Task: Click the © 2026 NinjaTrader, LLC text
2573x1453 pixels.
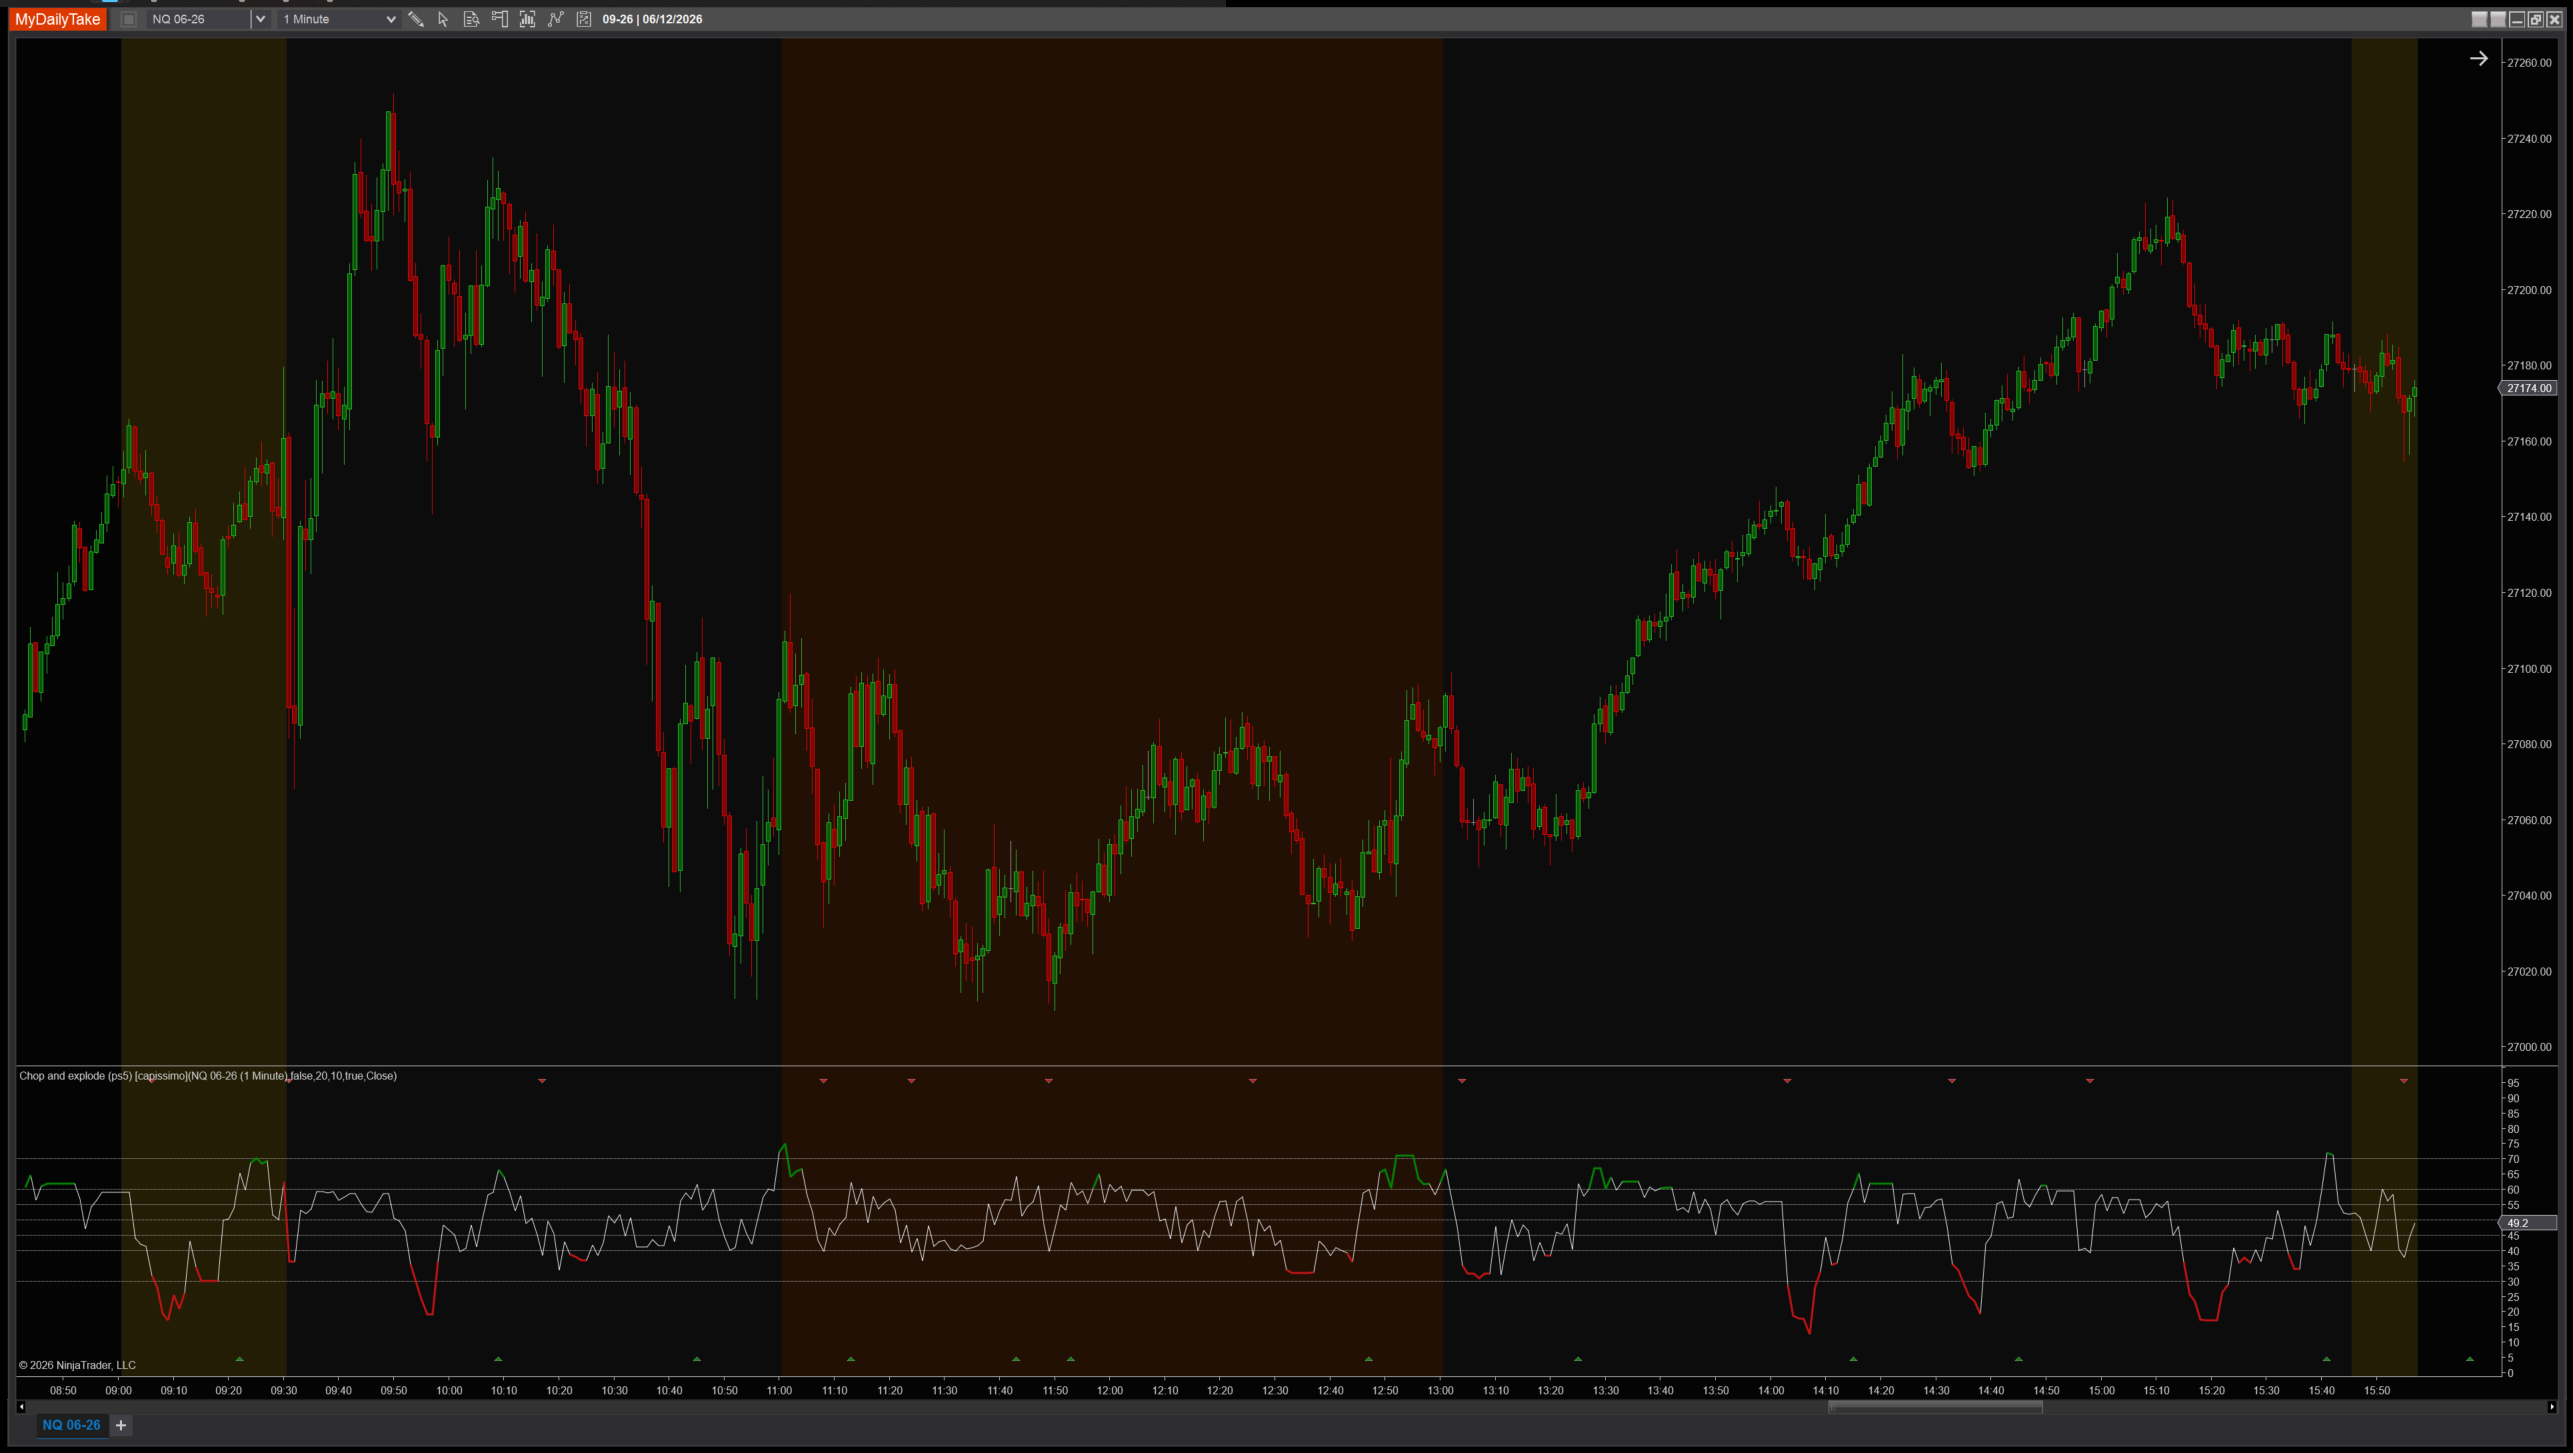Action: click(77, 1365)
